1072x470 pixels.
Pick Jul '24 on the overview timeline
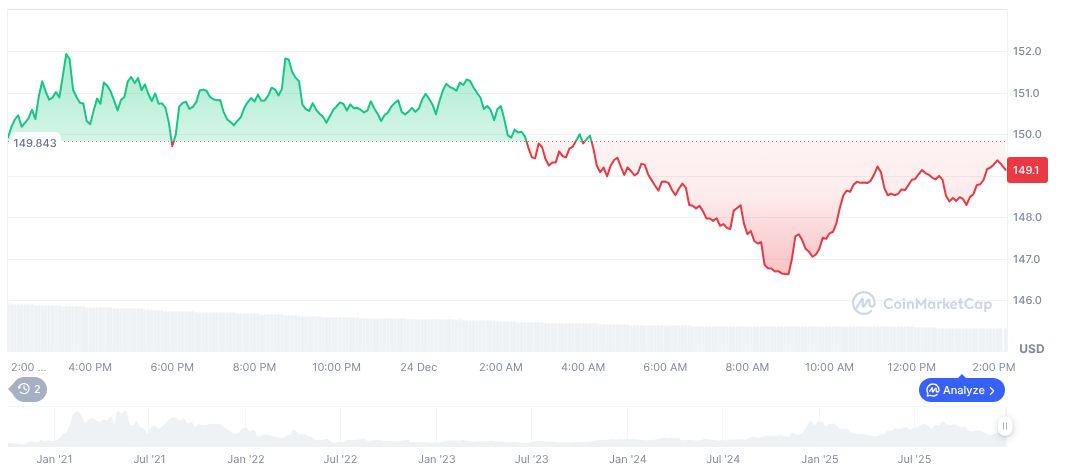coord(723,459)
